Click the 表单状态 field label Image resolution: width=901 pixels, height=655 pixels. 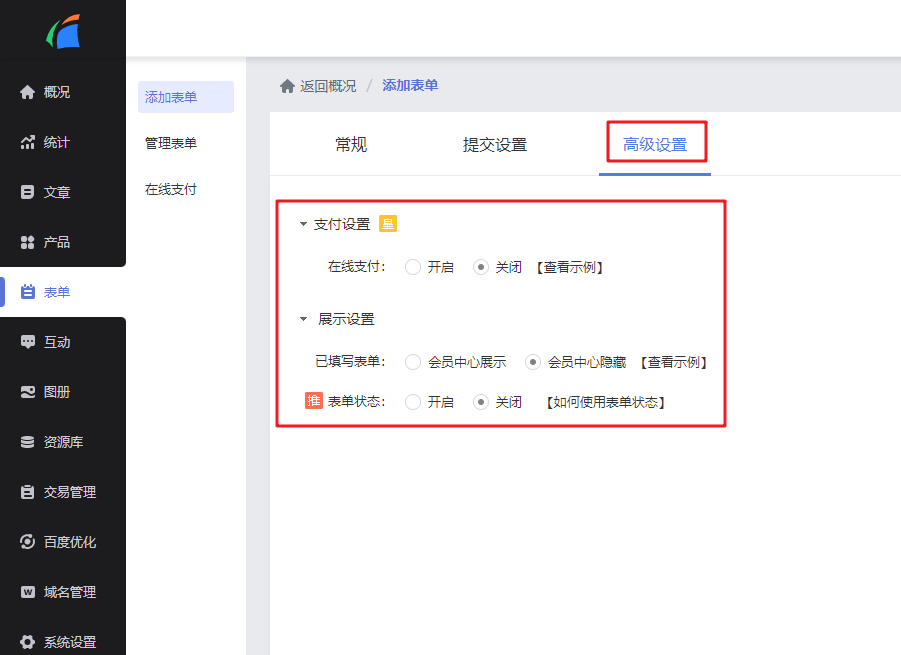tap(356, 402)
